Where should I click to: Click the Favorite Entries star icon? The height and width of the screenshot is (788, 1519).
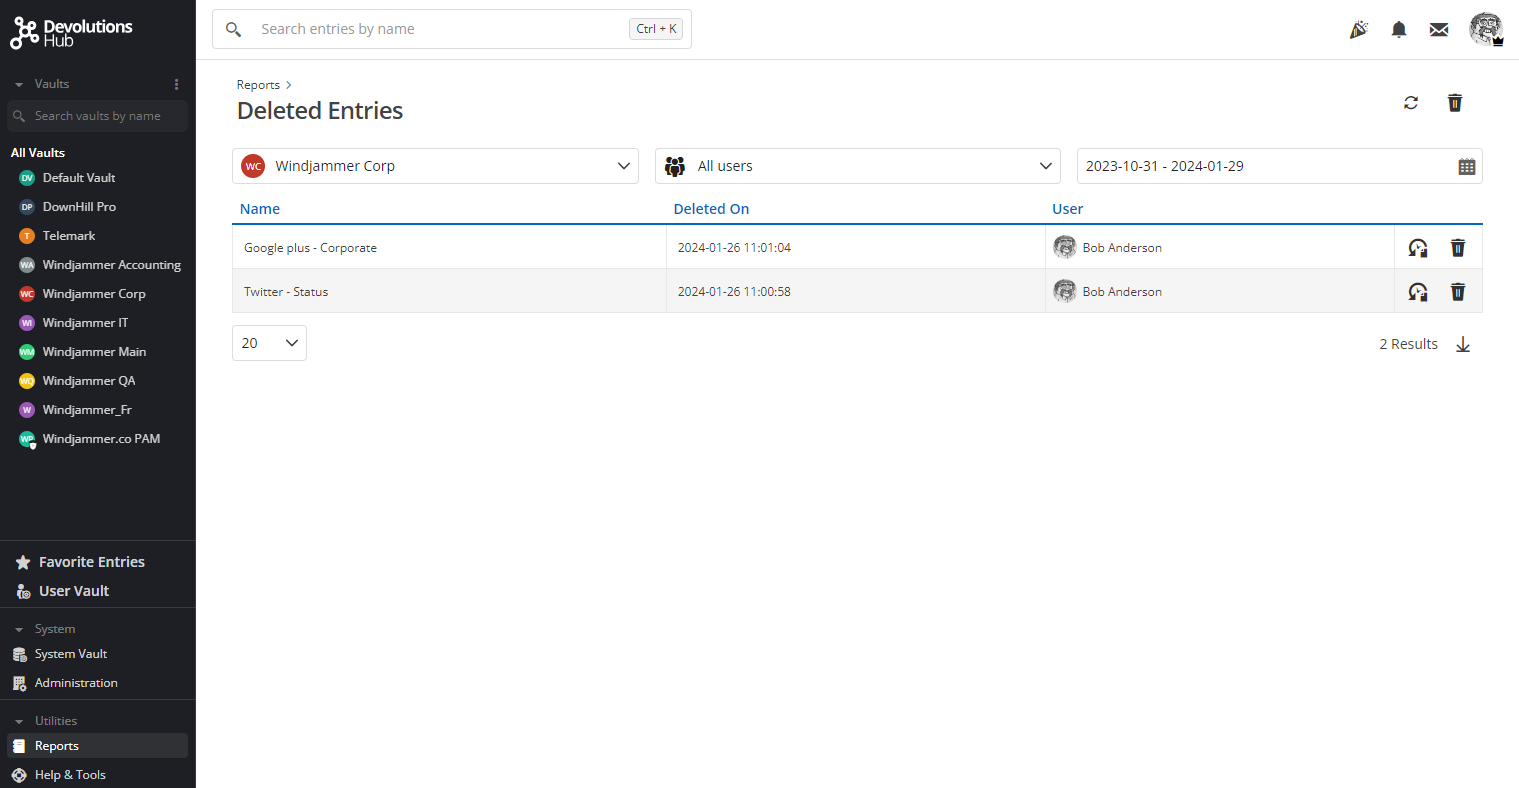click(23, 562)
